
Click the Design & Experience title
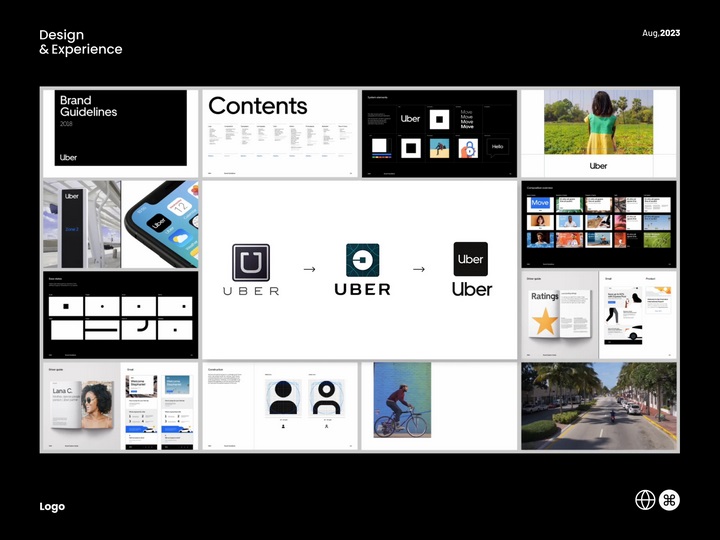click(81, 42)
